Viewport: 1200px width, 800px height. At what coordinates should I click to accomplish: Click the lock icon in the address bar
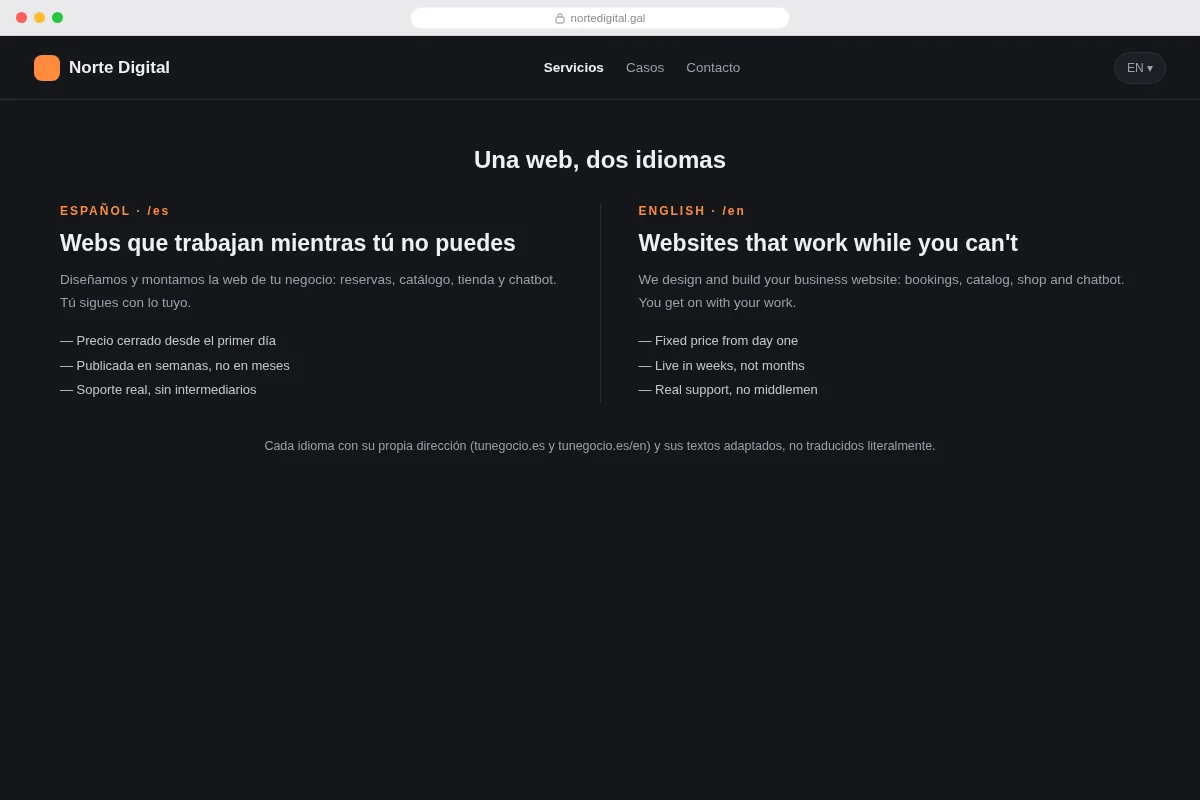tap(560, 18)
